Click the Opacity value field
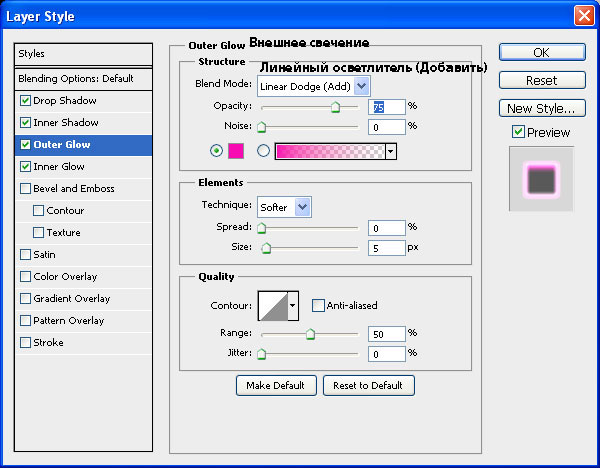Image resolution: width=600 pixels, height=468 pixels. 386,107
